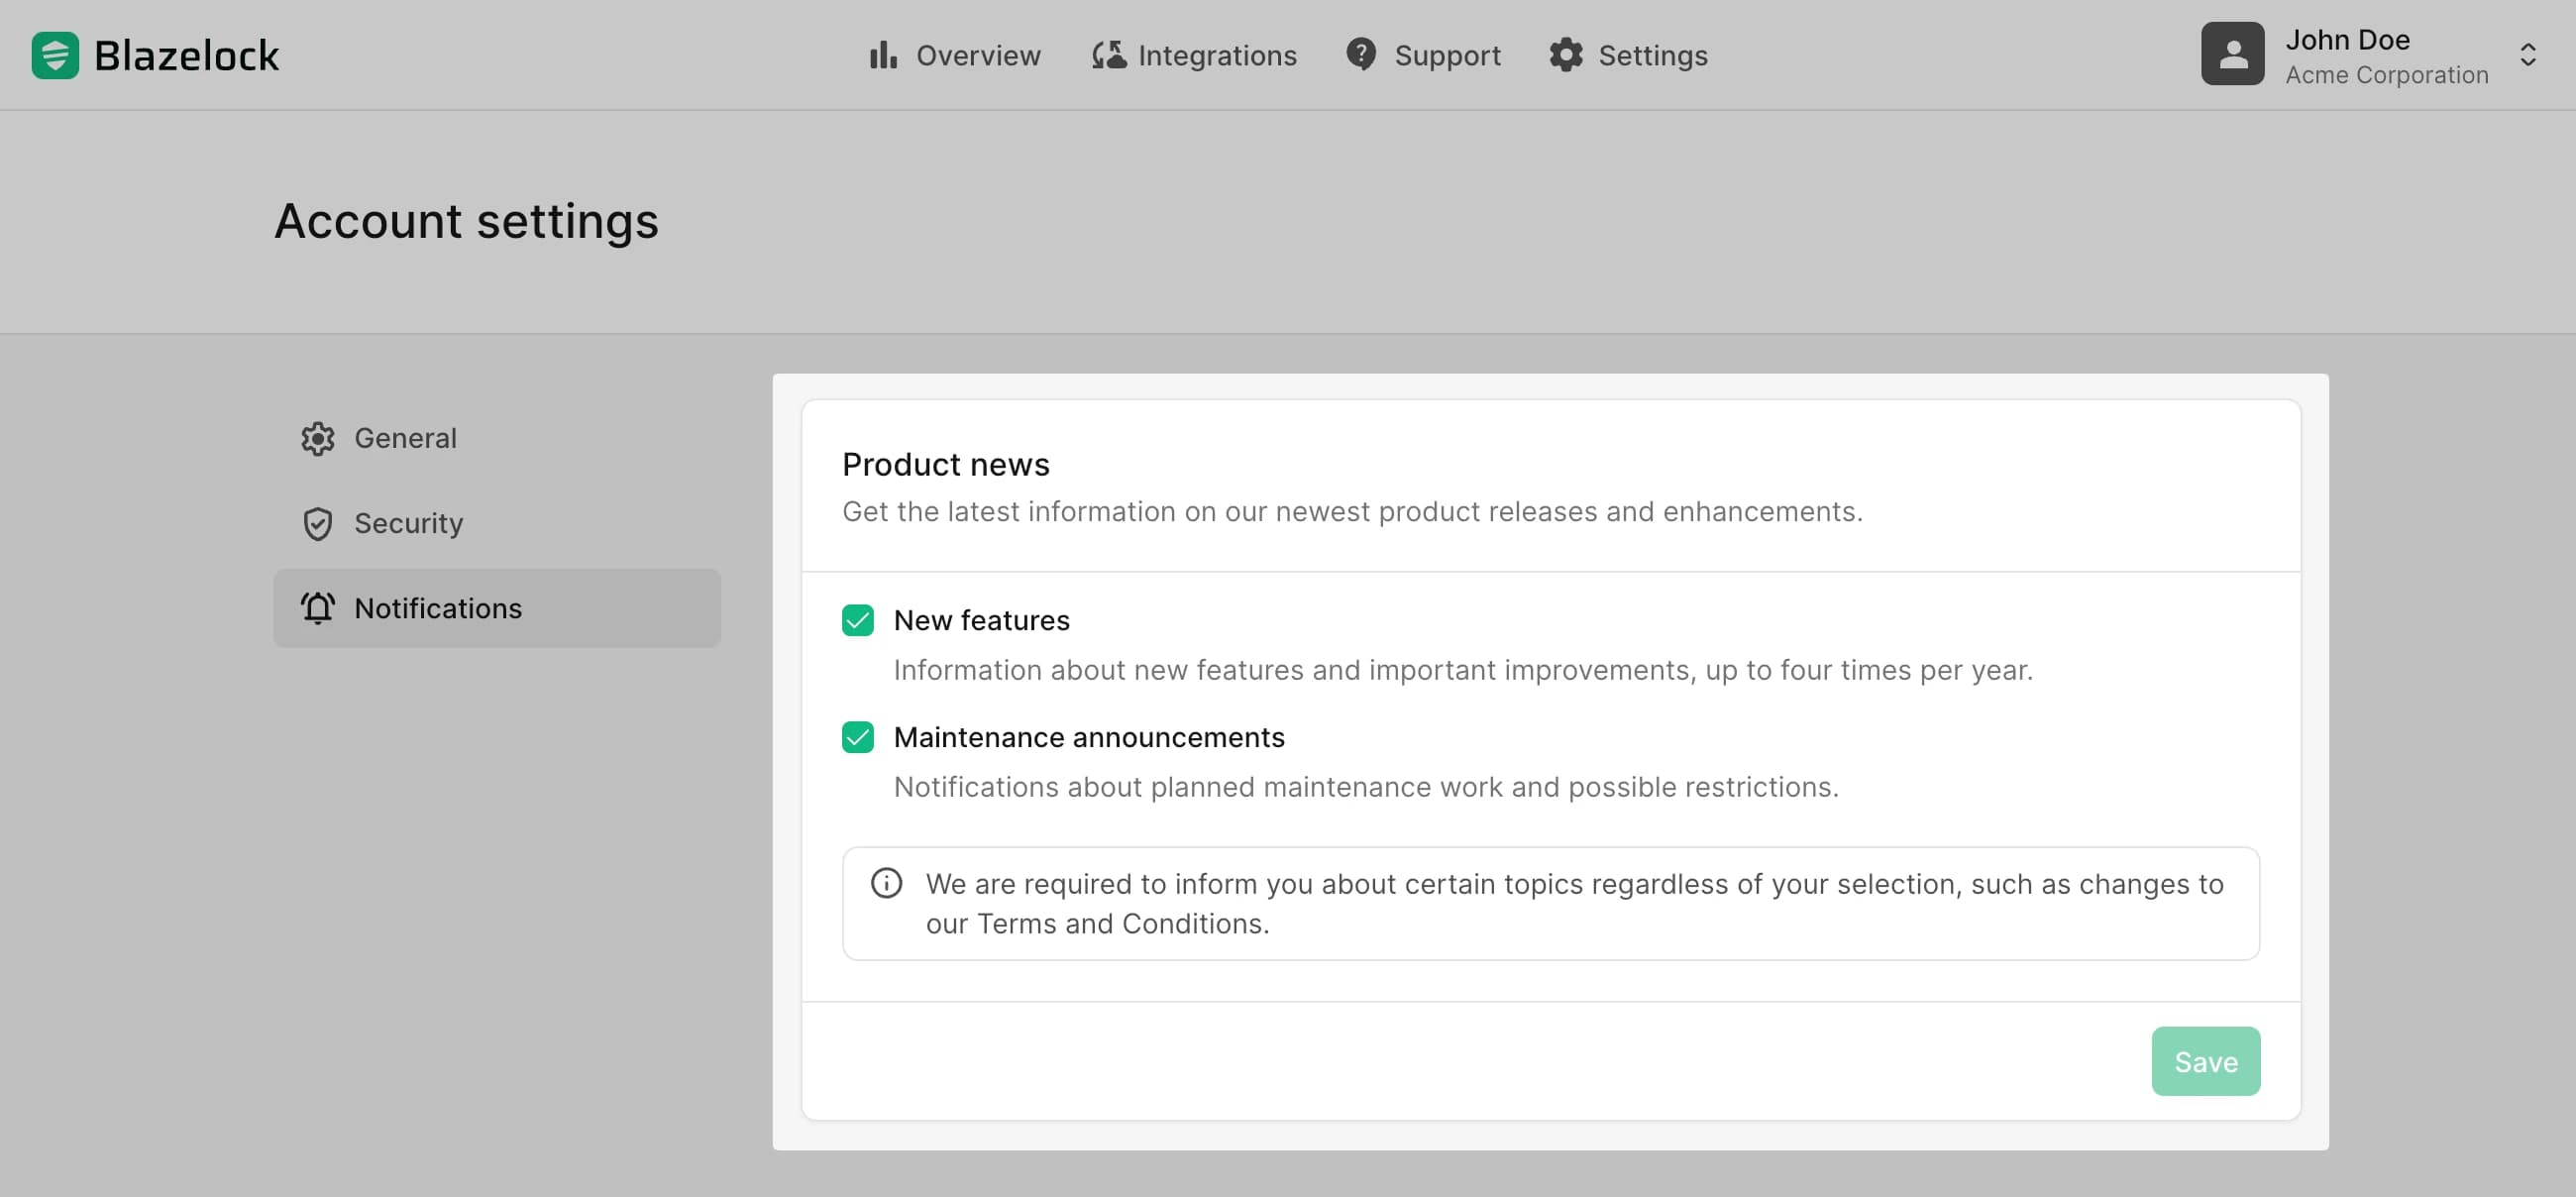Click the info icon in the notice box
The image size is (2576, 1197).
[886, 884]
